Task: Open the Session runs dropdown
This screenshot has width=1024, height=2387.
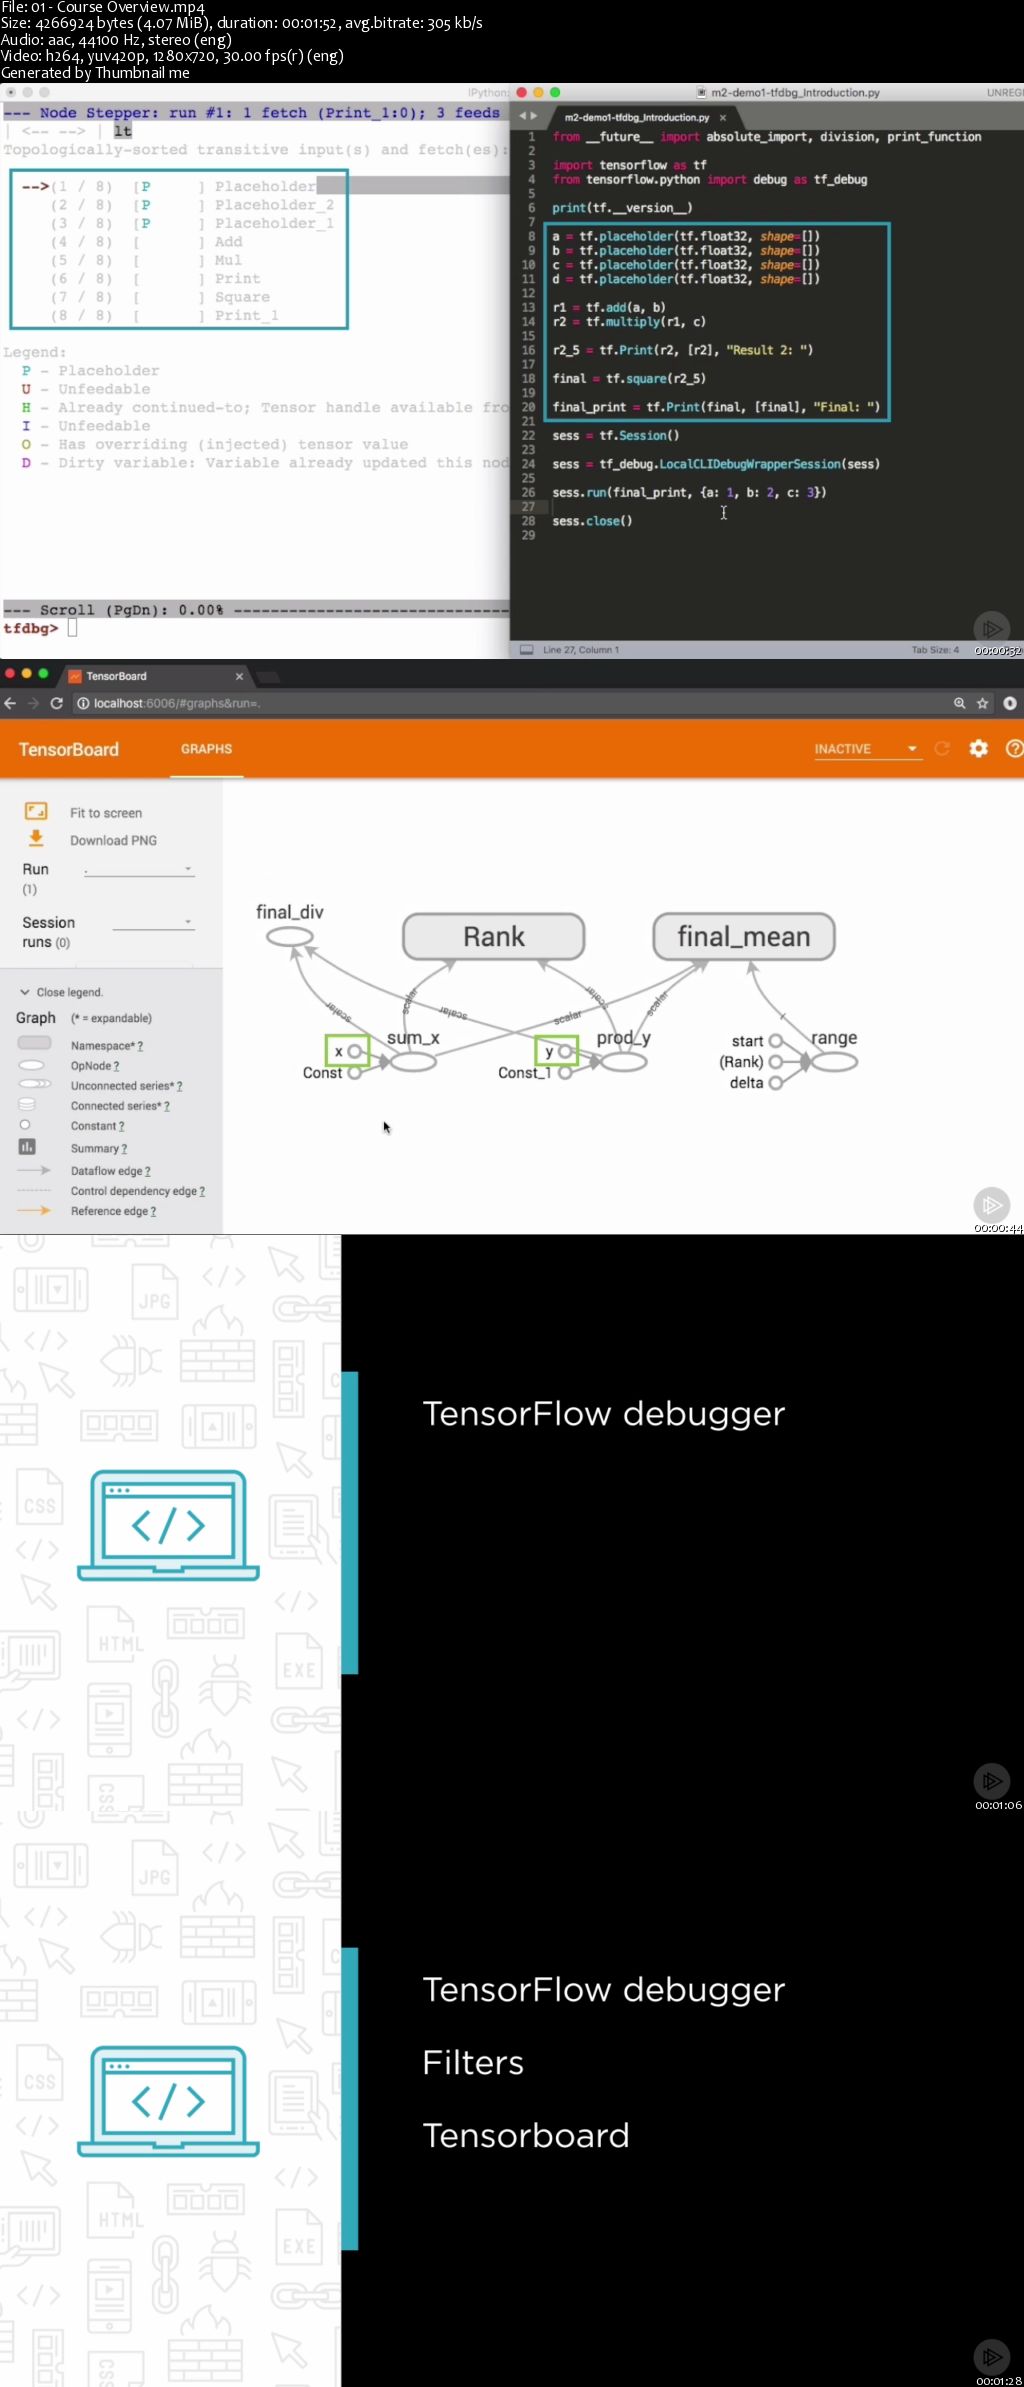Action: click(x=153, y=922)
